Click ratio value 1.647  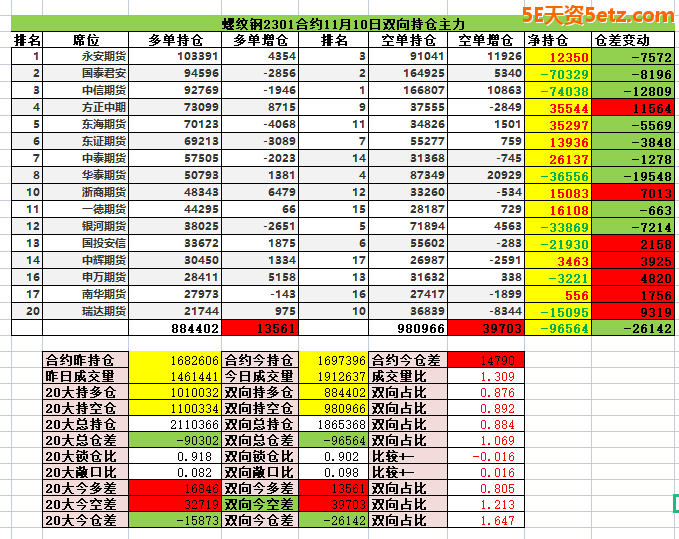tap(486, 520)
